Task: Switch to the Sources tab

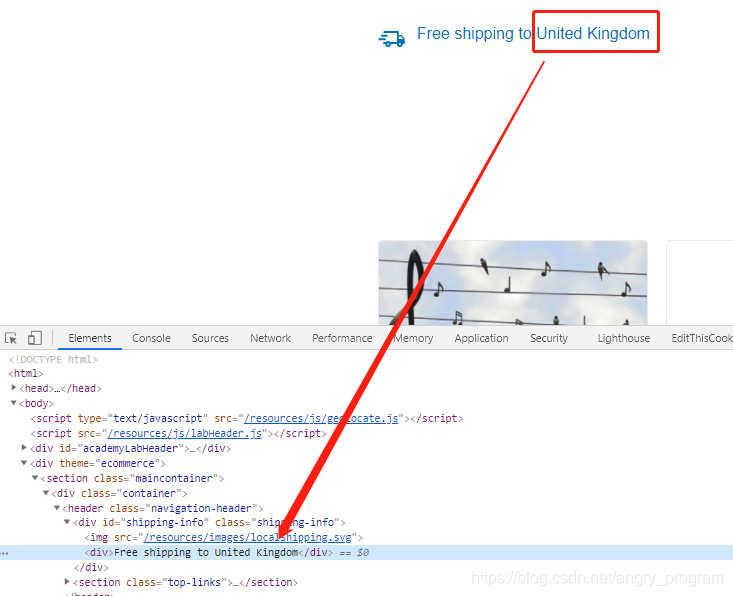Action: click(x=210, y=338)
